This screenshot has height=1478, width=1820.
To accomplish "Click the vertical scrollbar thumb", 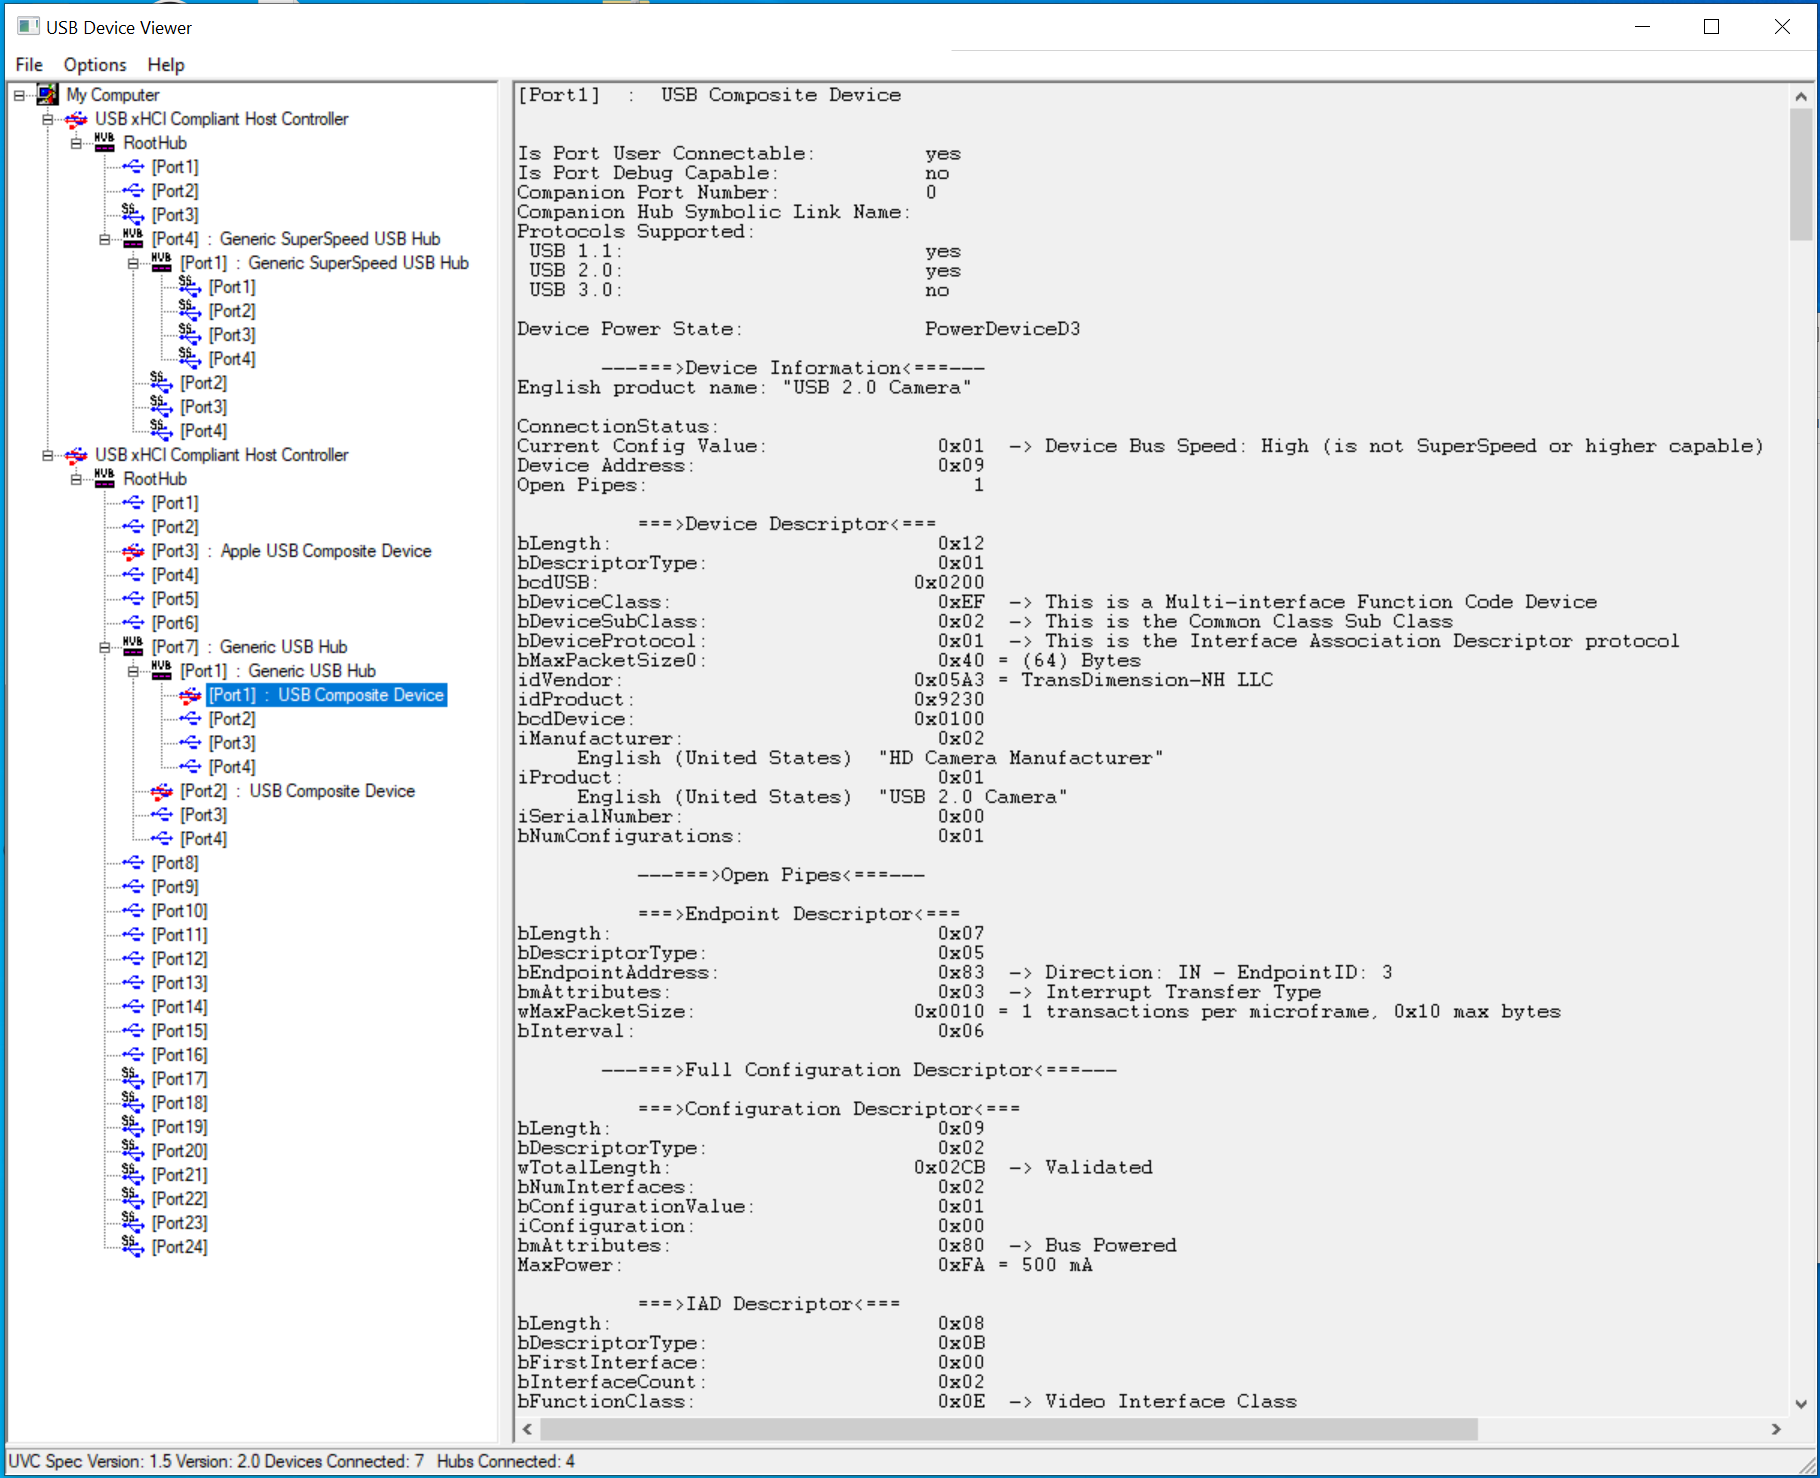I will tap(1800, 175).
